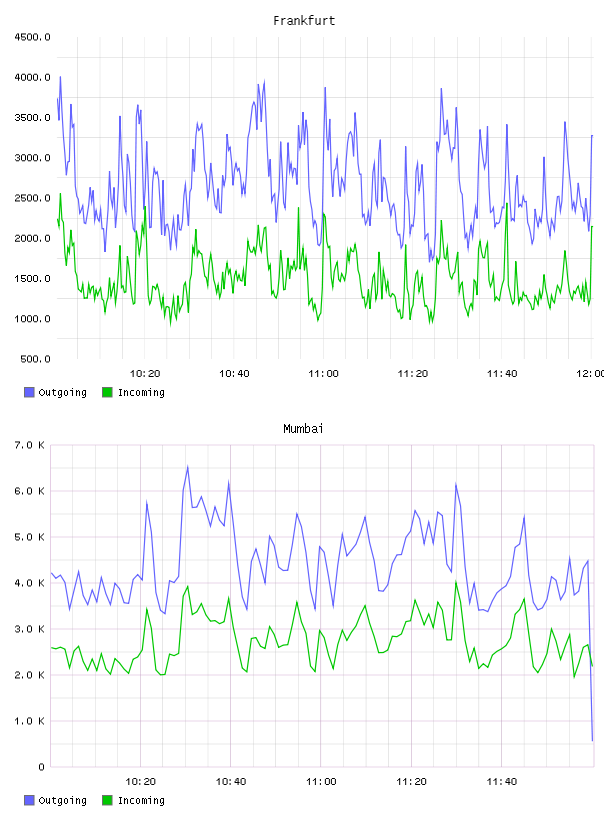
Task: Click the Mumbai Outgoing blue legend swatch
Action: tap(29, 800)
